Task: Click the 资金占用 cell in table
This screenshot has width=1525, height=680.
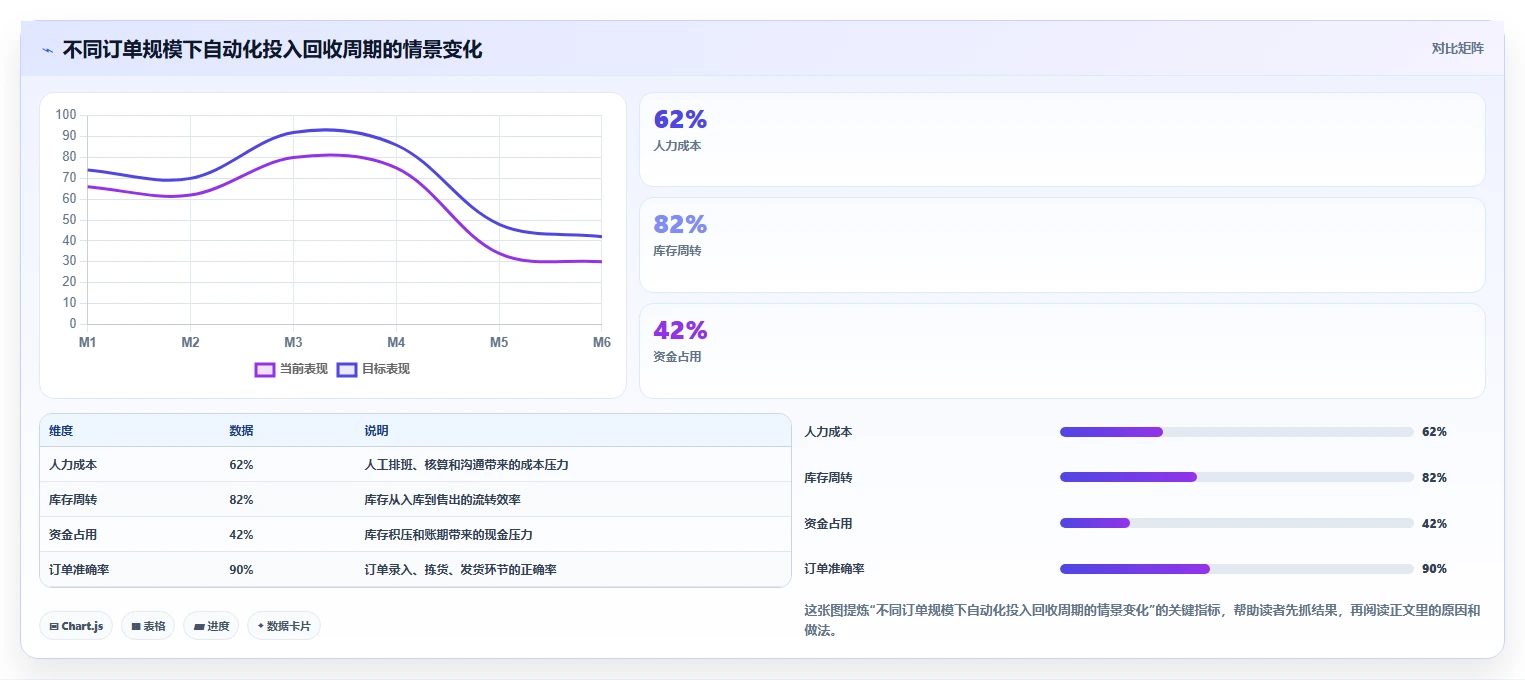Action: (x=73, y=535)
